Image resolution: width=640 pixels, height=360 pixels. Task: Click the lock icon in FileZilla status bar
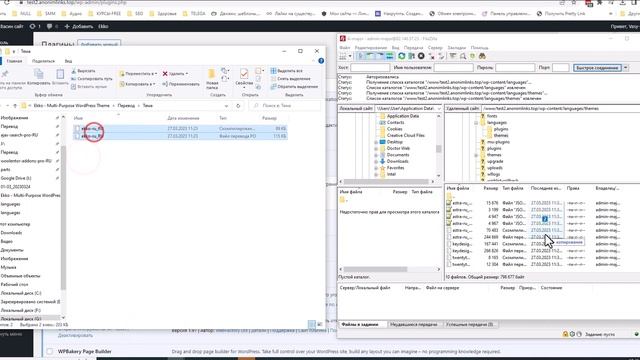point(565,334)
